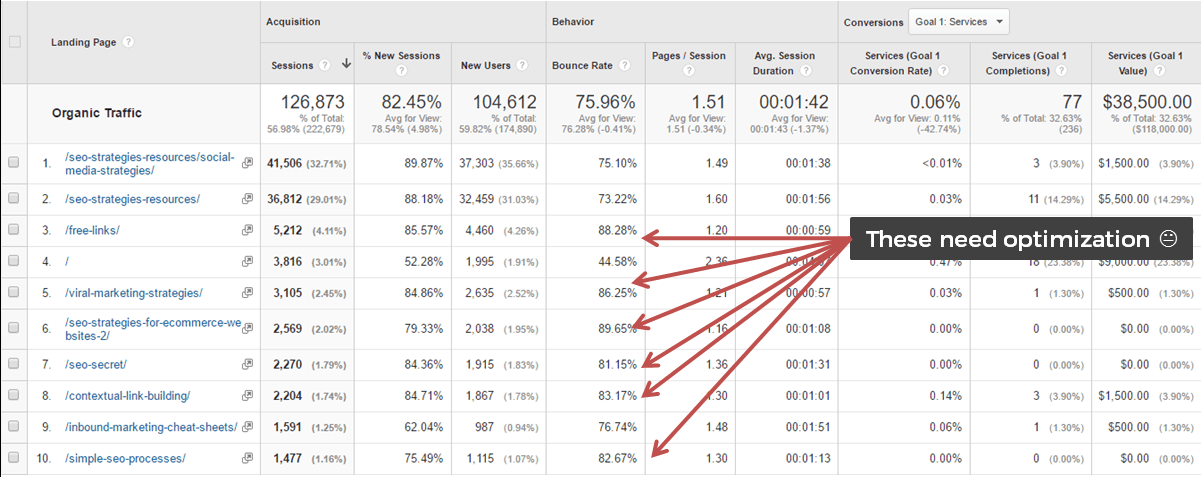The width and height of the screenshot is (1201, 477).
Task: Click the Sessions column sort arrow
Action: [x=346, y=65]
